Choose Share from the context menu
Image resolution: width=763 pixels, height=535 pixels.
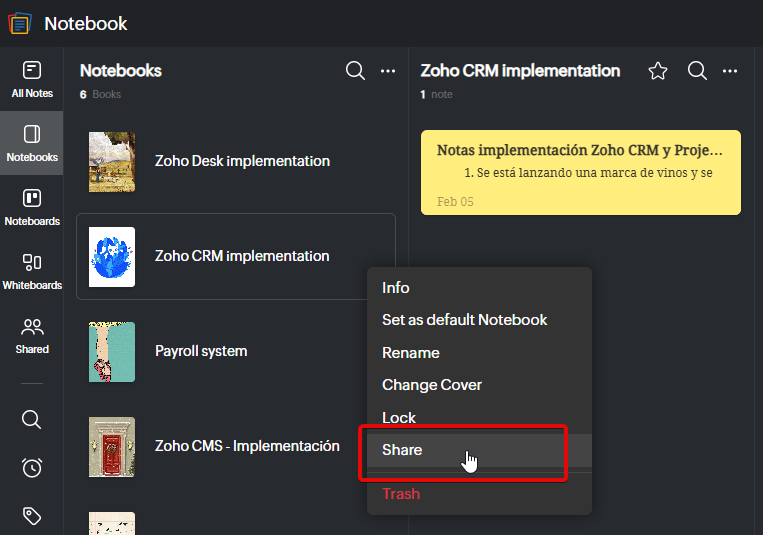click(x=402, y=450)
